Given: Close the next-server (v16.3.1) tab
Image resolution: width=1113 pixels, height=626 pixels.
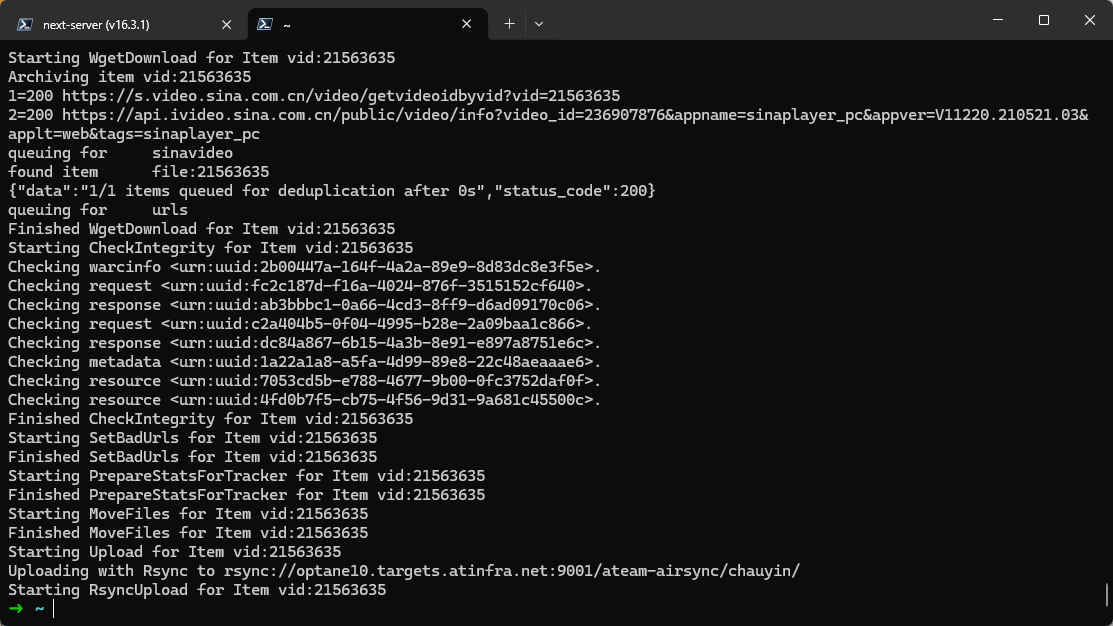Looking at the screenshot, I should 226,24.
